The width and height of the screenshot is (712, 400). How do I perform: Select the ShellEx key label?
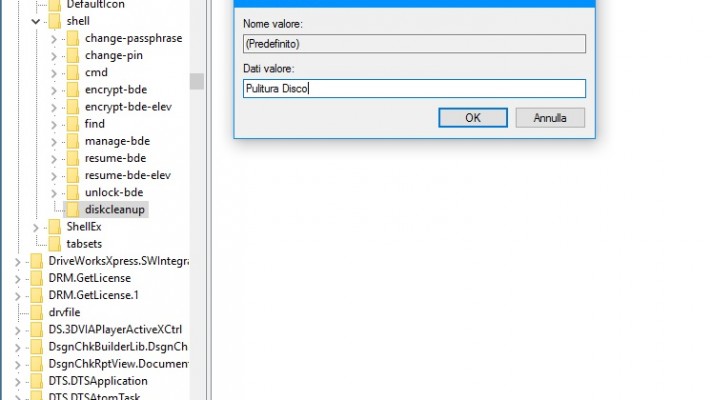click(x=84, y=227)
